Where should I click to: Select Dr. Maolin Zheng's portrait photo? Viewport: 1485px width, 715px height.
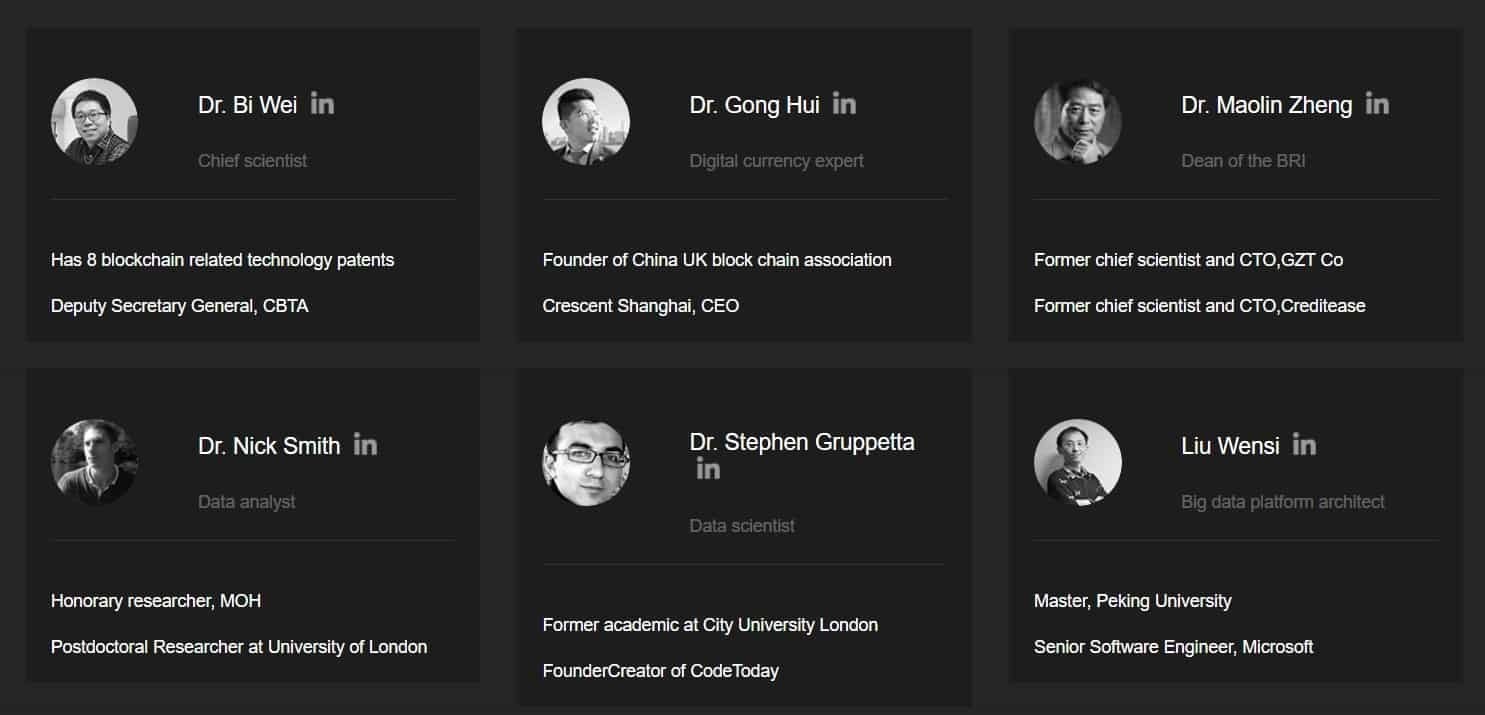[1077, 122]
